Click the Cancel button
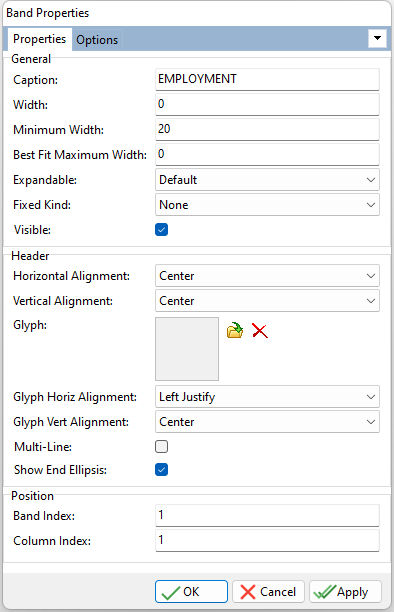The width and height of the screenshot is (394, 612). [x=268, y=592]
